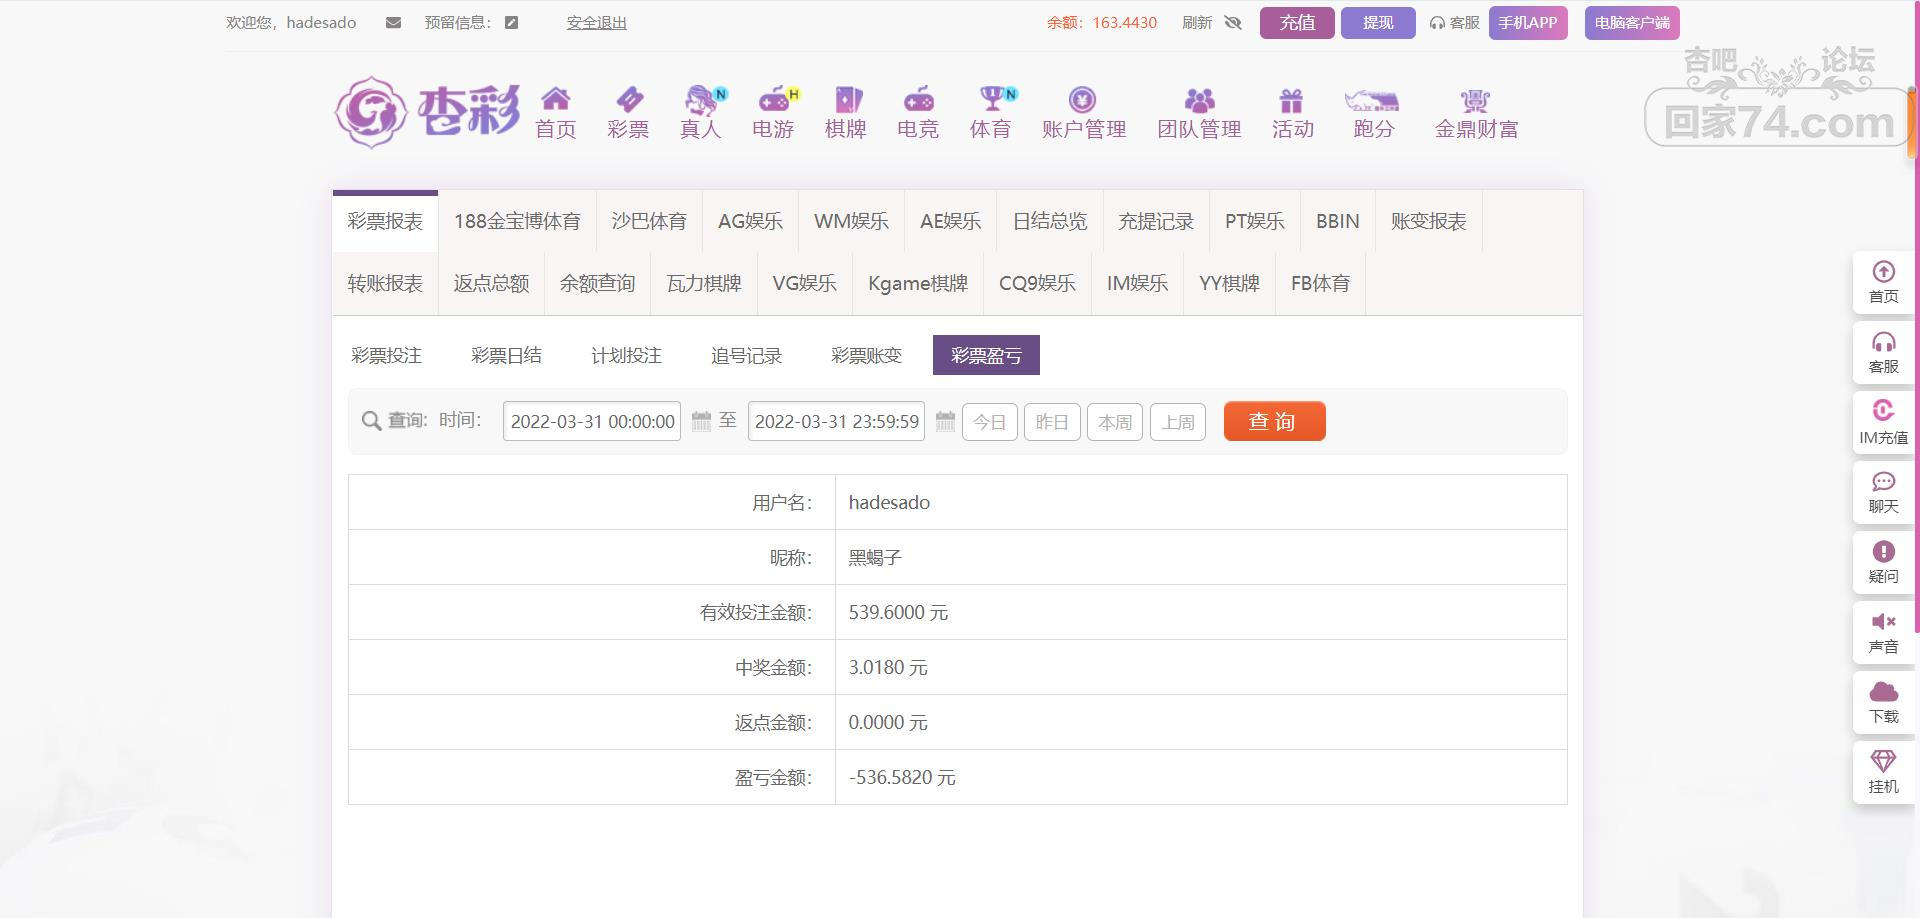Open 账户管理 navigation menu

click(x=1083, y=113)
